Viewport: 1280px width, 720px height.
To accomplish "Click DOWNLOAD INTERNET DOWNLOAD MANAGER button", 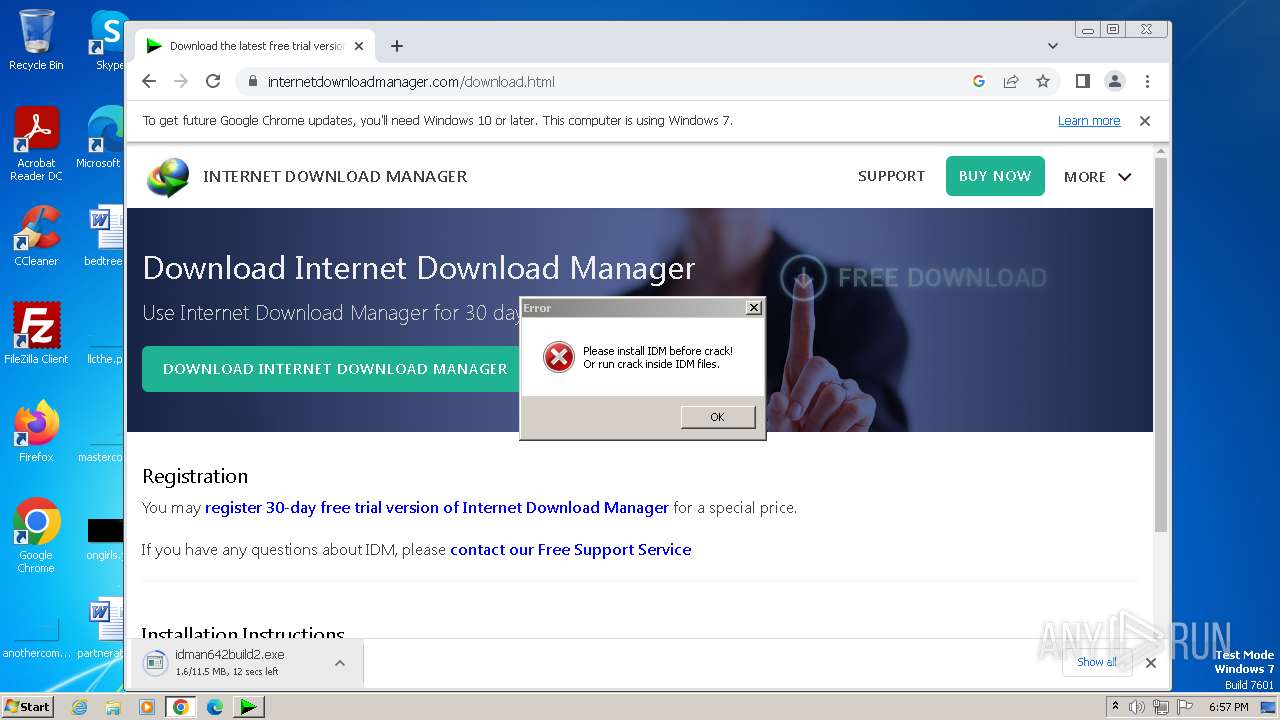I will [x=335, y=369].
